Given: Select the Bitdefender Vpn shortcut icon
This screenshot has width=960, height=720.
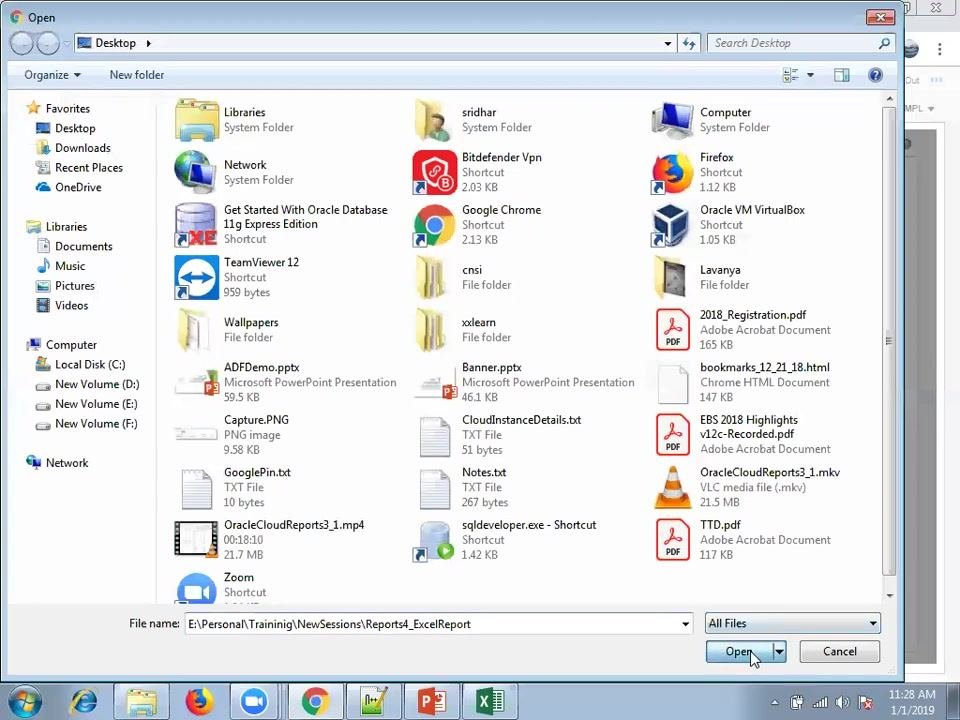Looking at the screenshot, I should [434, 173].
